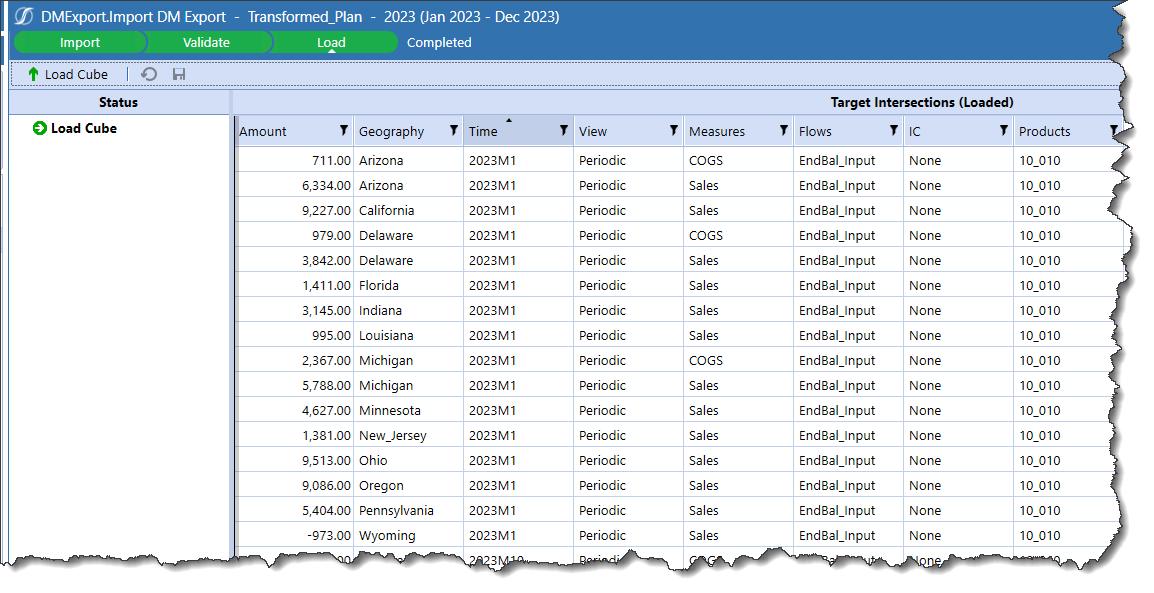Open the View column filter
The height and width of the screenshot is (593, 1154).
[673, 130]
